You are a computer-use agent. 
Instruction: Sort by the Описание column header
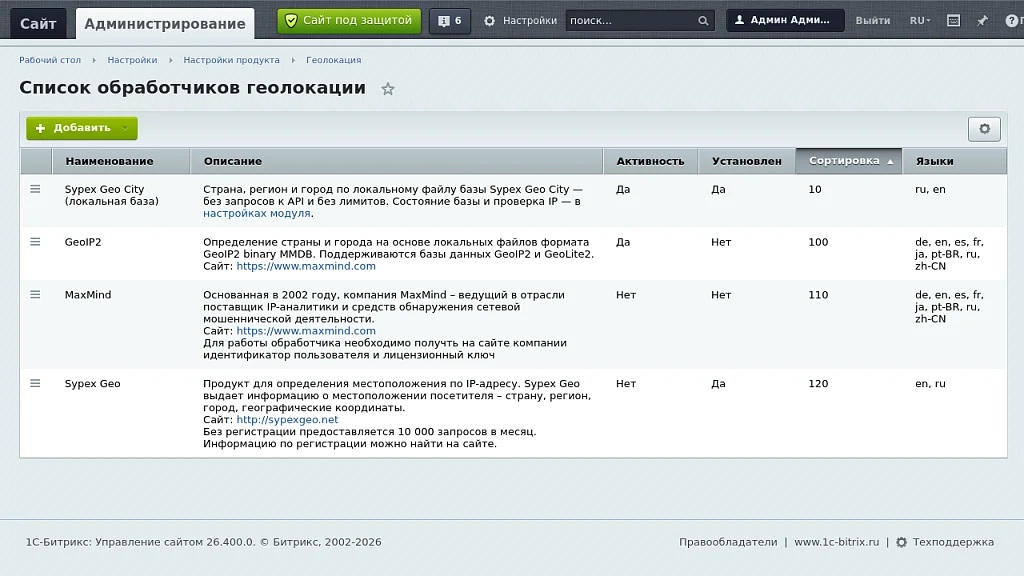pos(397,161)
